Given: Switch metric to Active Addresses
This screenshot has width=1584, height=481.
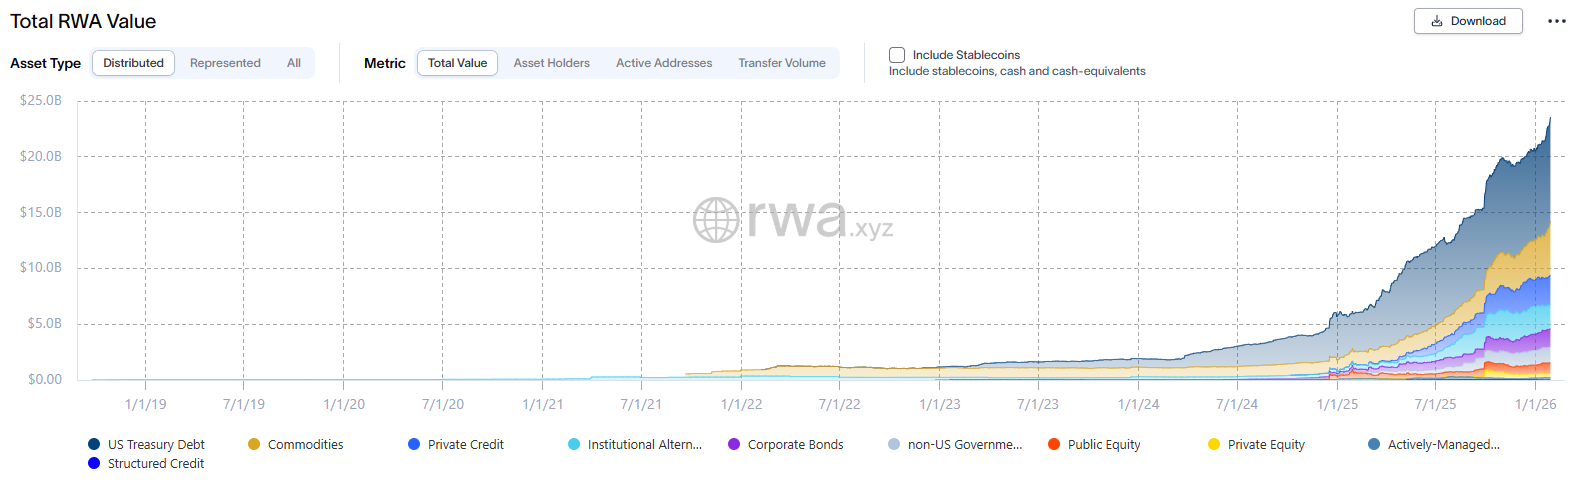Looking at the screenshot, I should pos(664,63).
